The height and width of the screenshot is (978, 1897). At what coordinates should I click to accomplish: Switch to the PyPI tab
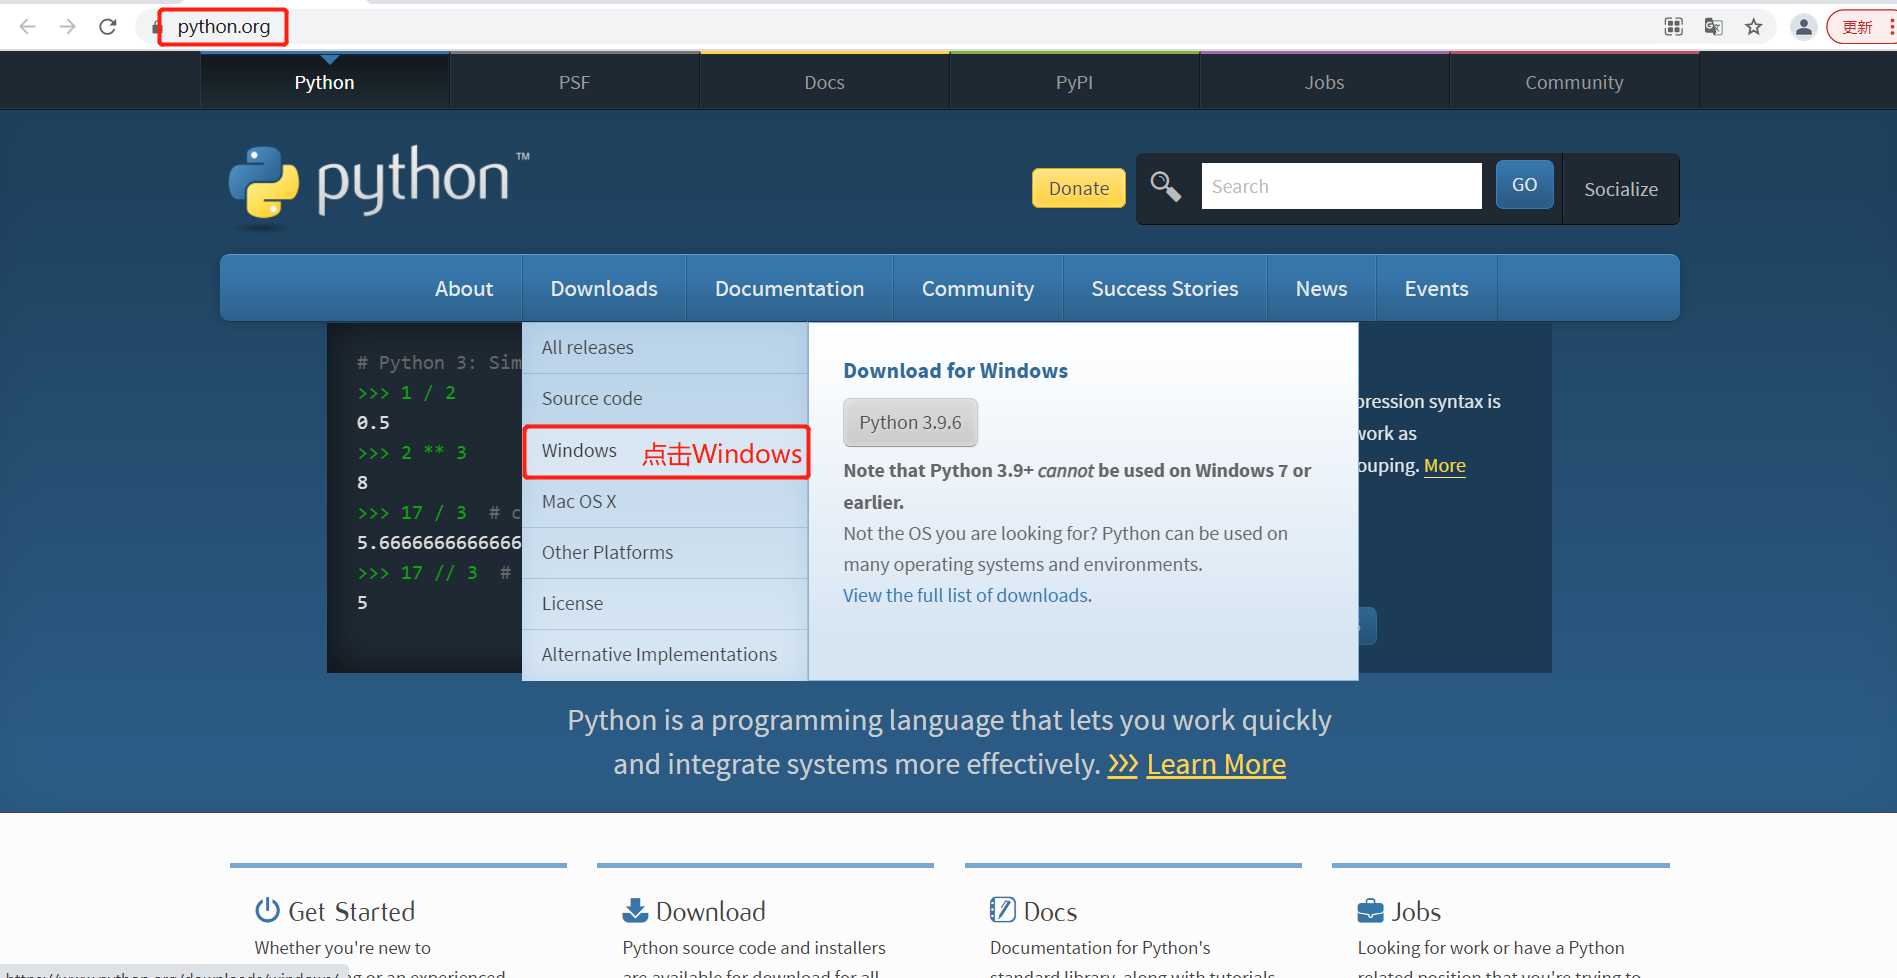point(1073,81)
